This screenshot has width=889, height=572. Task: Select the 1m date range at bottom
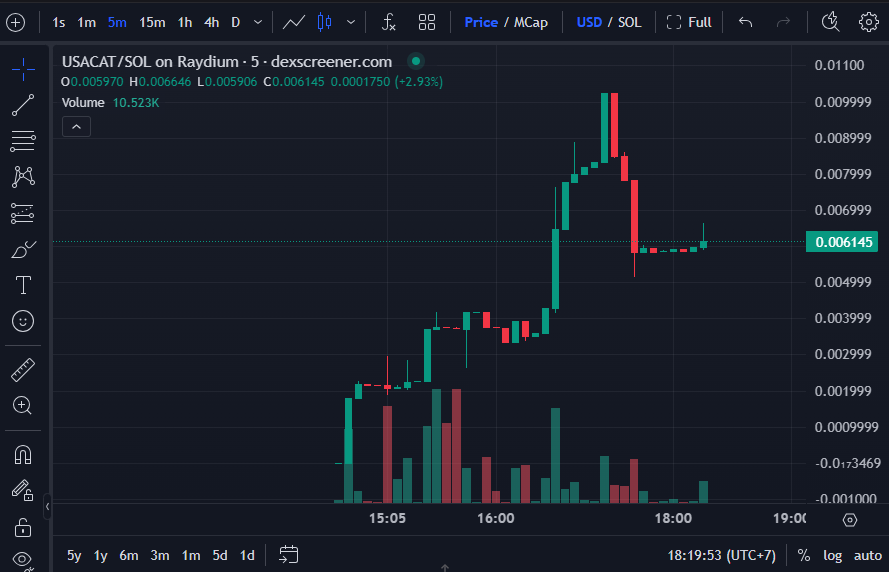191,556
